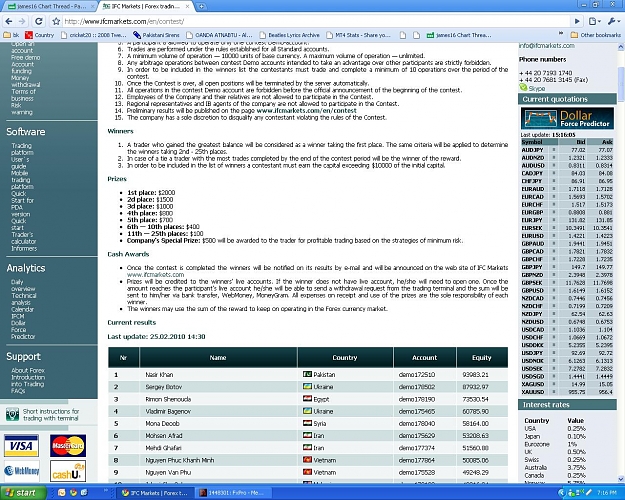Switch to IFC Markets taskbar window button

(157, 493)
